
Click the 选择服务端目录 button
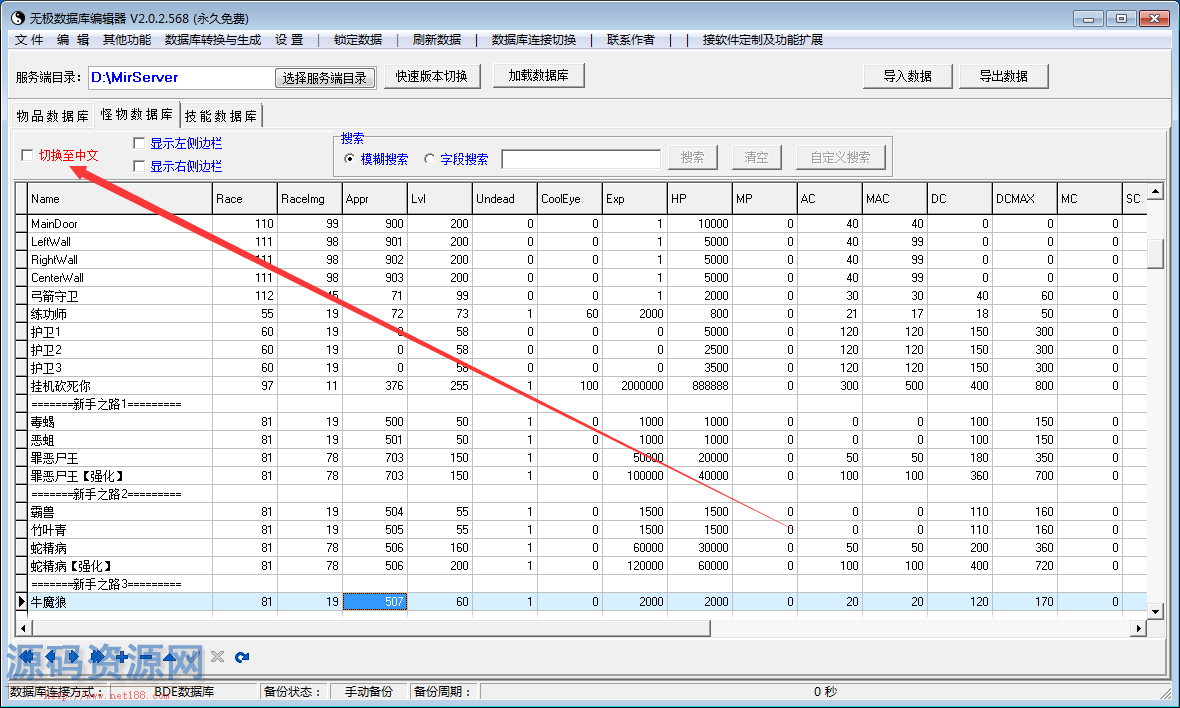click(x=324, y=77)
